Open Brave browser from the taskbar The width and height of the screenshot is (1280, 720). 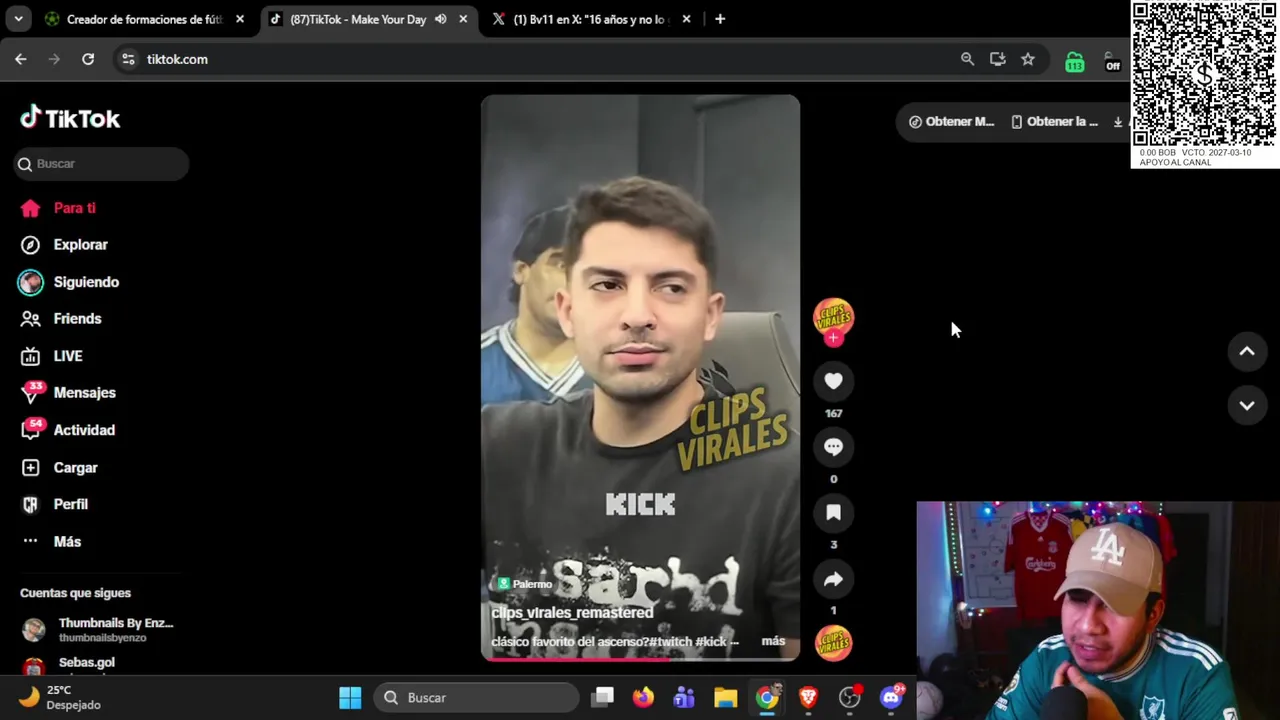[808, 698]
